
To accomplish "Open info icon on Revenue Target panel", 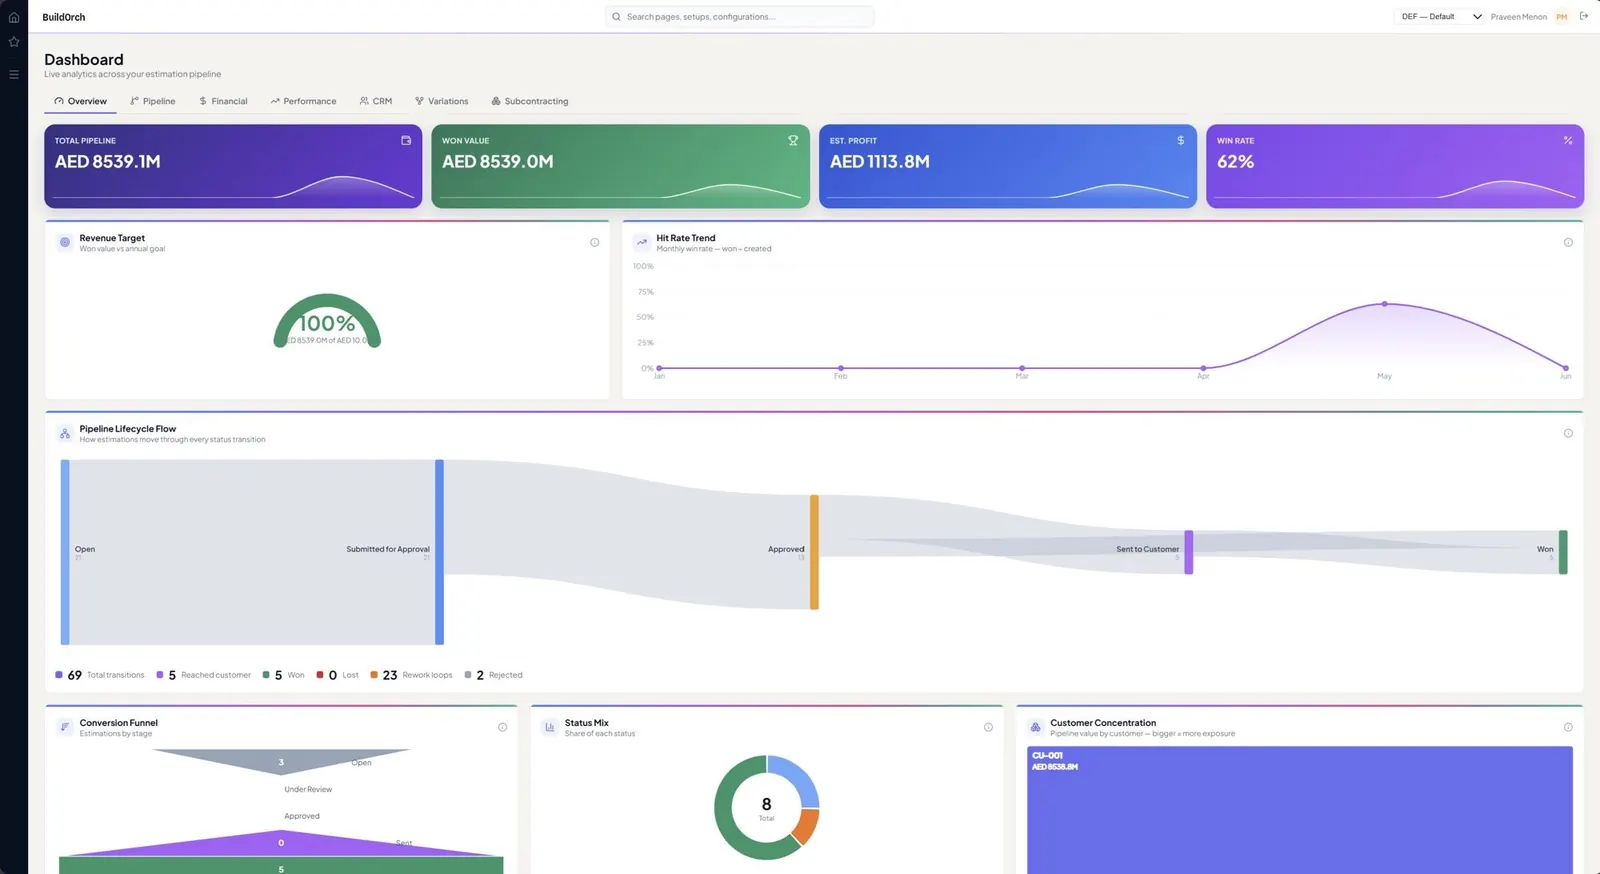I will (595, 242).
